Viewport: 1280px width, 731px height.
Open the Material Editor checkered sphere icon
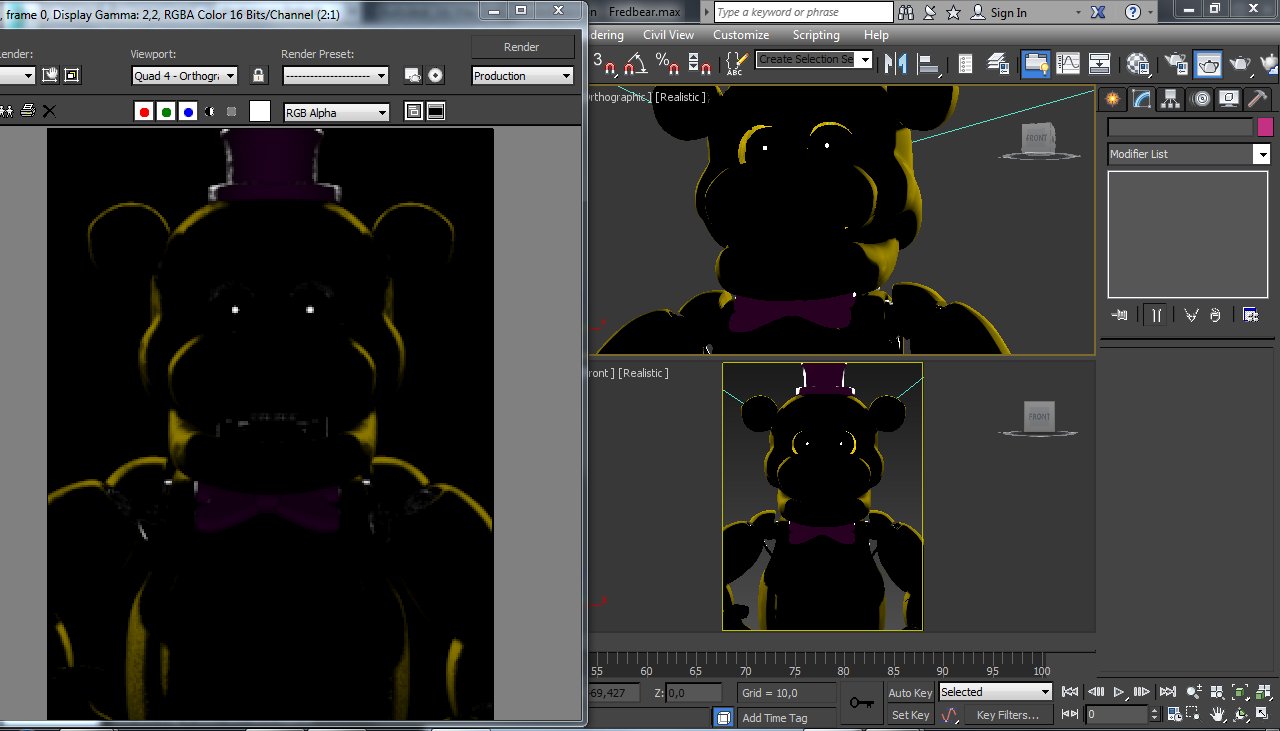tap(1138, 64)
